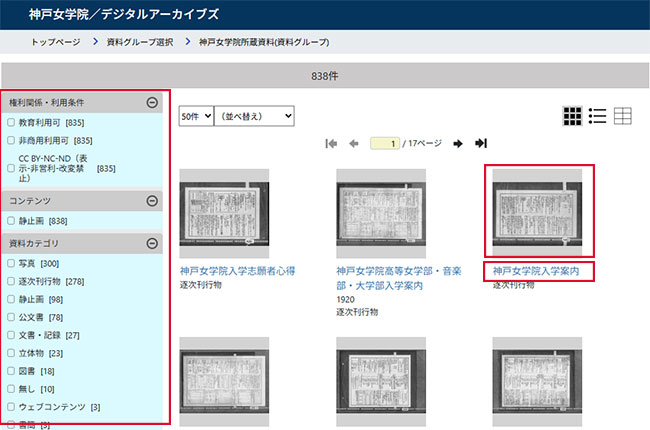This screenshot has height=430, width=650.
Task: Collapse the 資料カテゴリ filter section
Action: [152, 243]
